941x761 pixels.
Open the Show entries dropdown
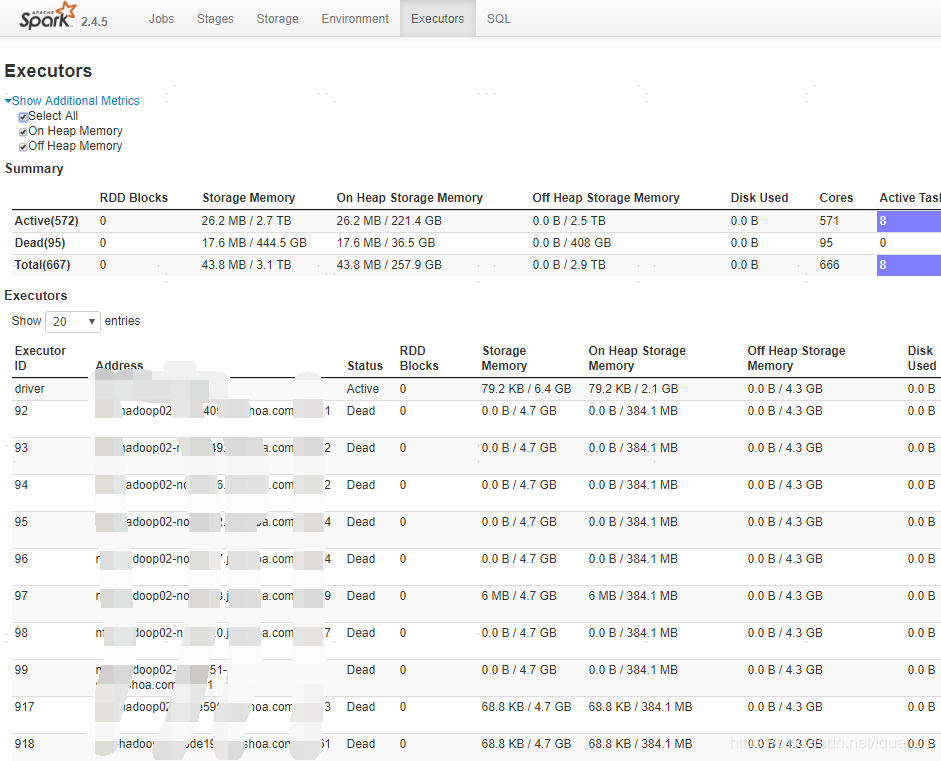(73, 321)
